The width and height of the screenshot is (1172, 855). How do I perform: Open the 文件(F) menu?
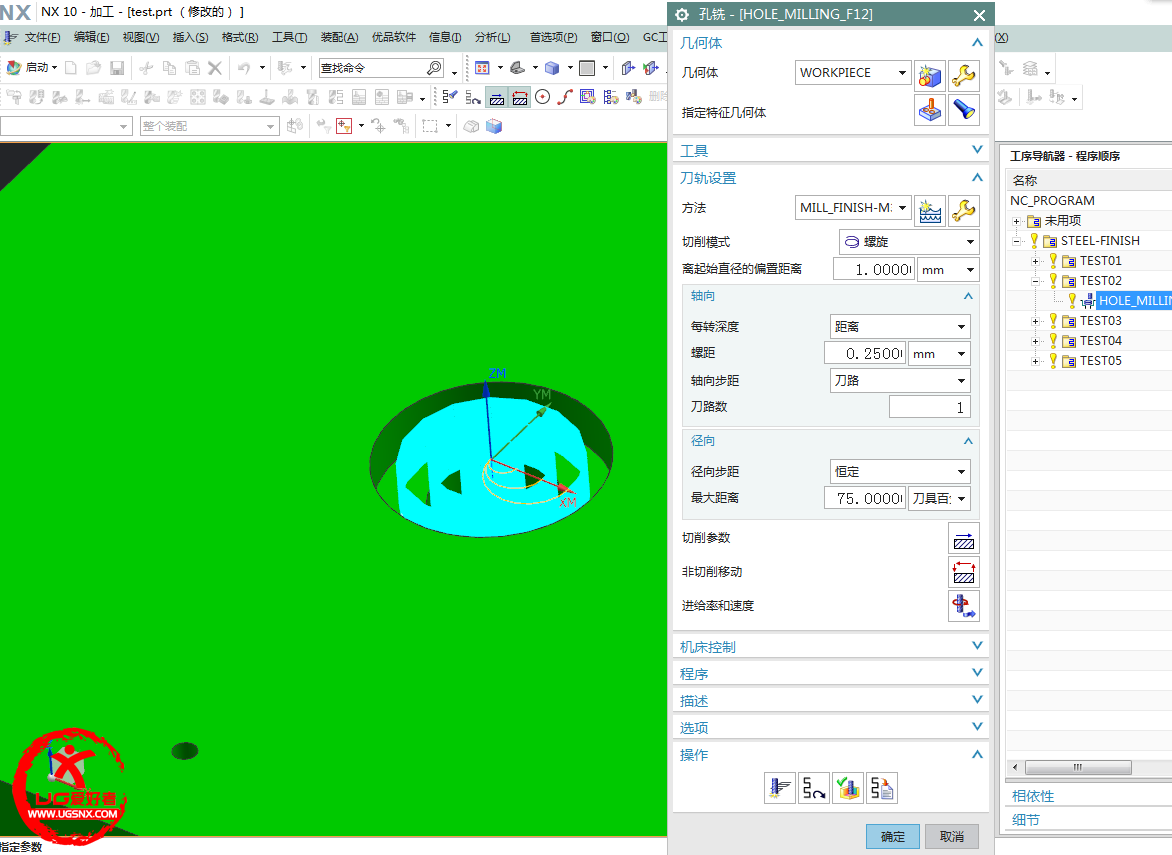click(x=42, y=37)
